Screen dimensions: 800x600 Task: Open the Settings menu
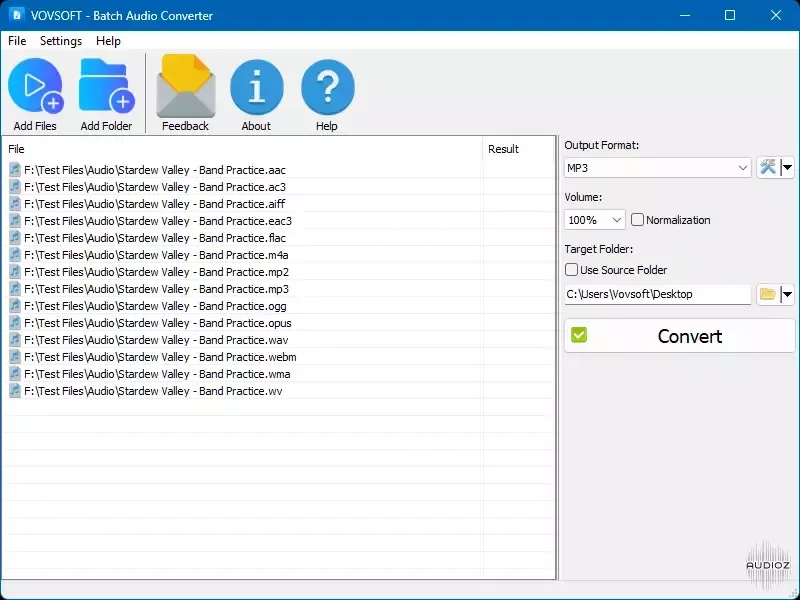click(x=61, y=41)
